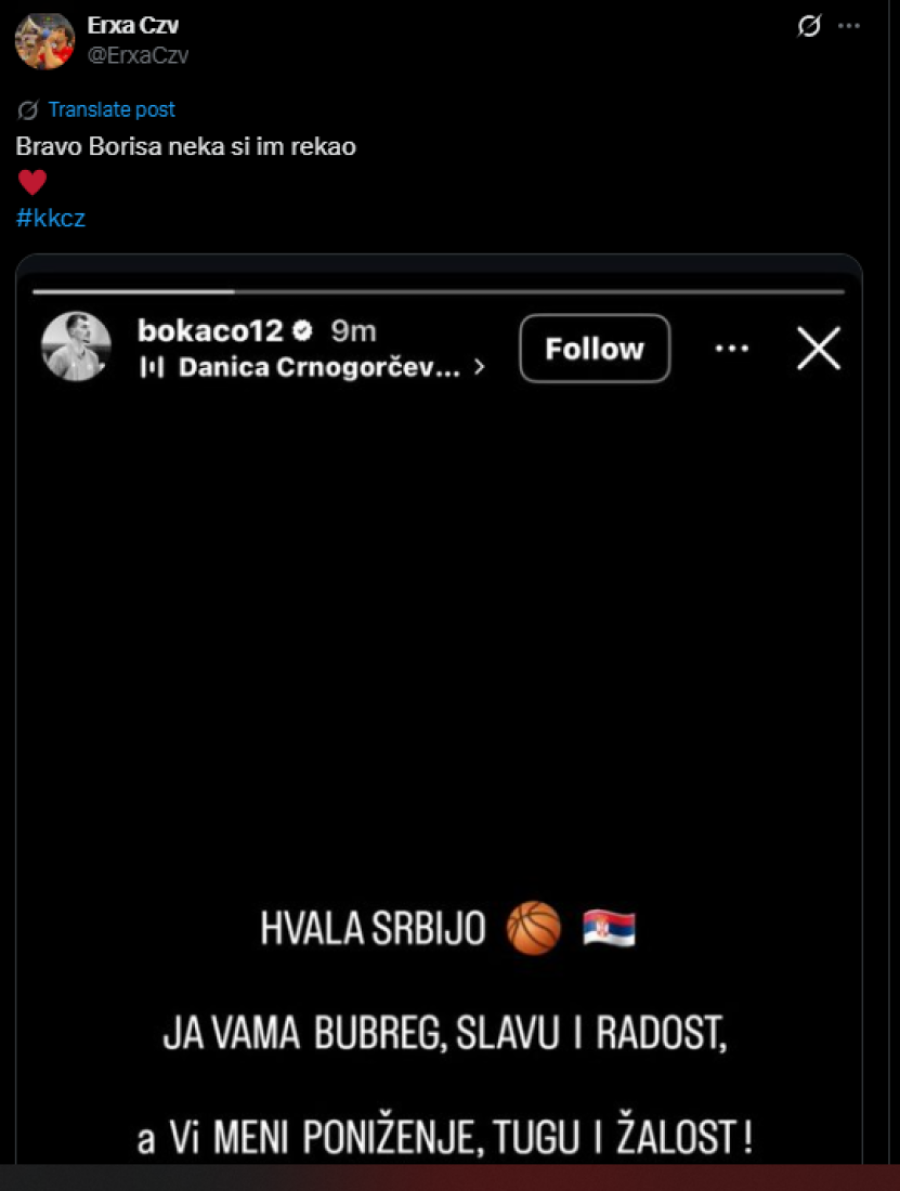
Task: Click the Danica Crnogorčev music label
Action: (319, 367)
